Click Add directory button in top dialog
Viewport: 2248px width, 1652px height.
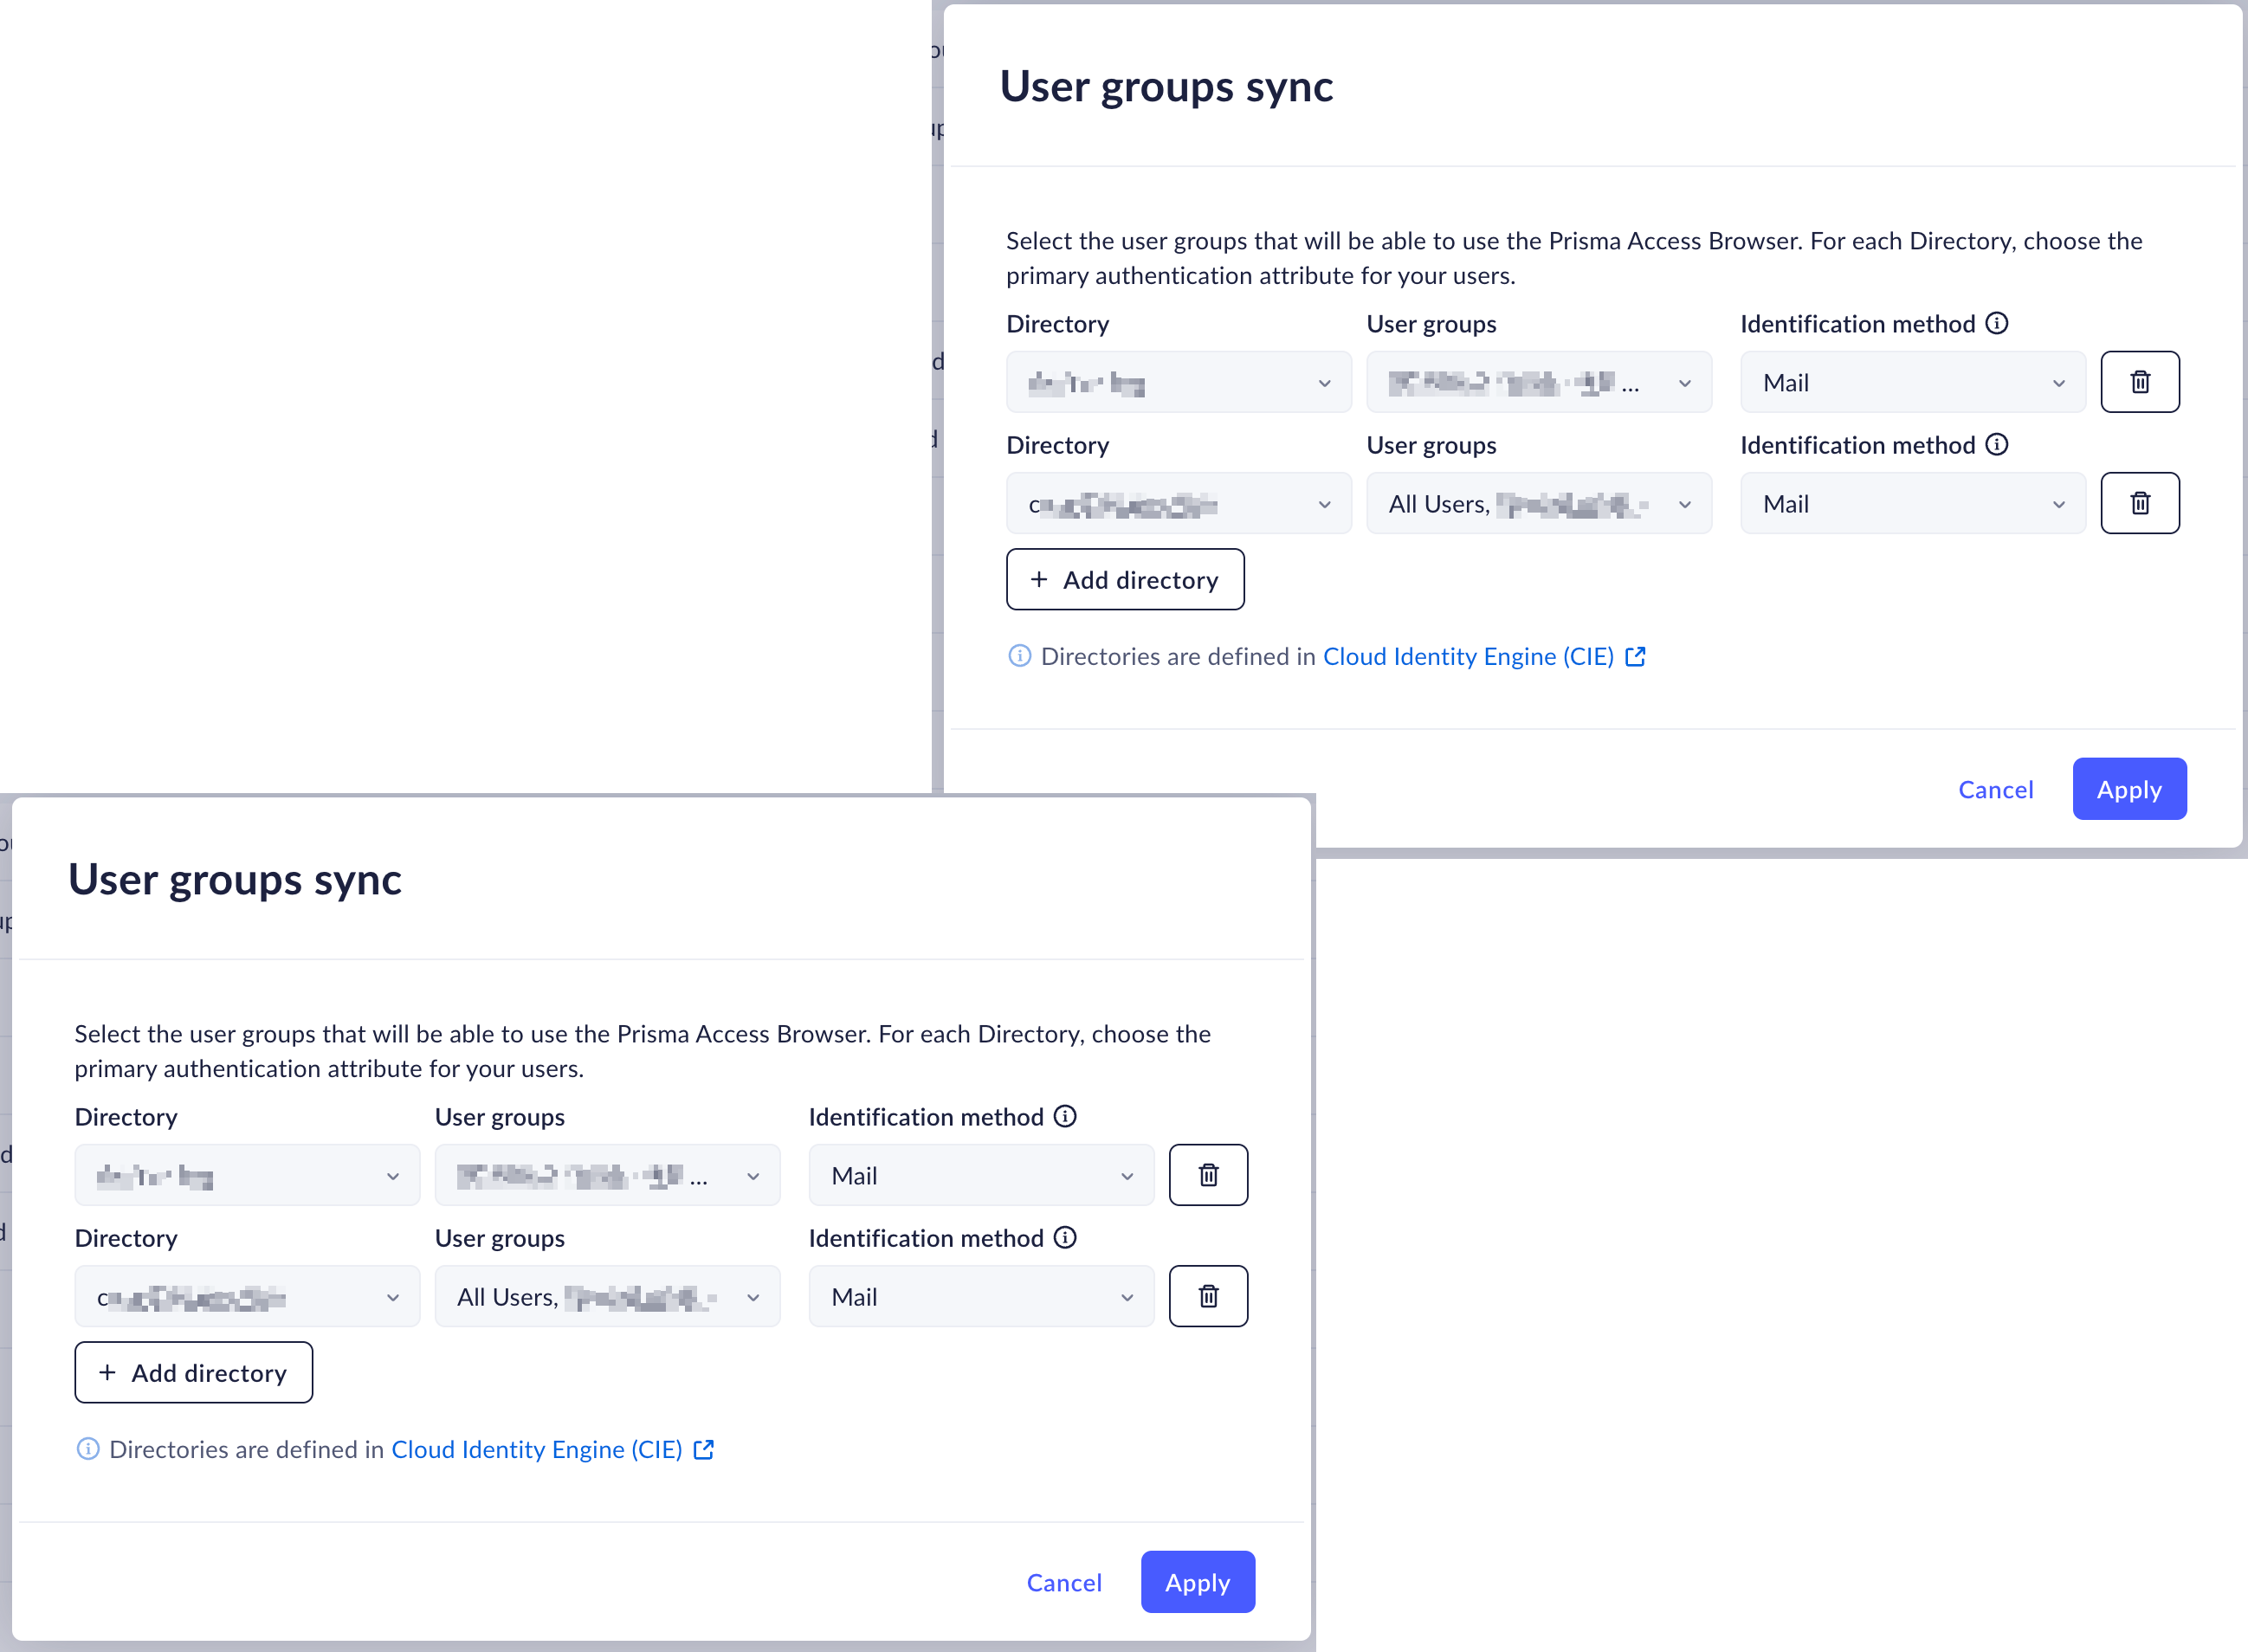[1124, 579]
